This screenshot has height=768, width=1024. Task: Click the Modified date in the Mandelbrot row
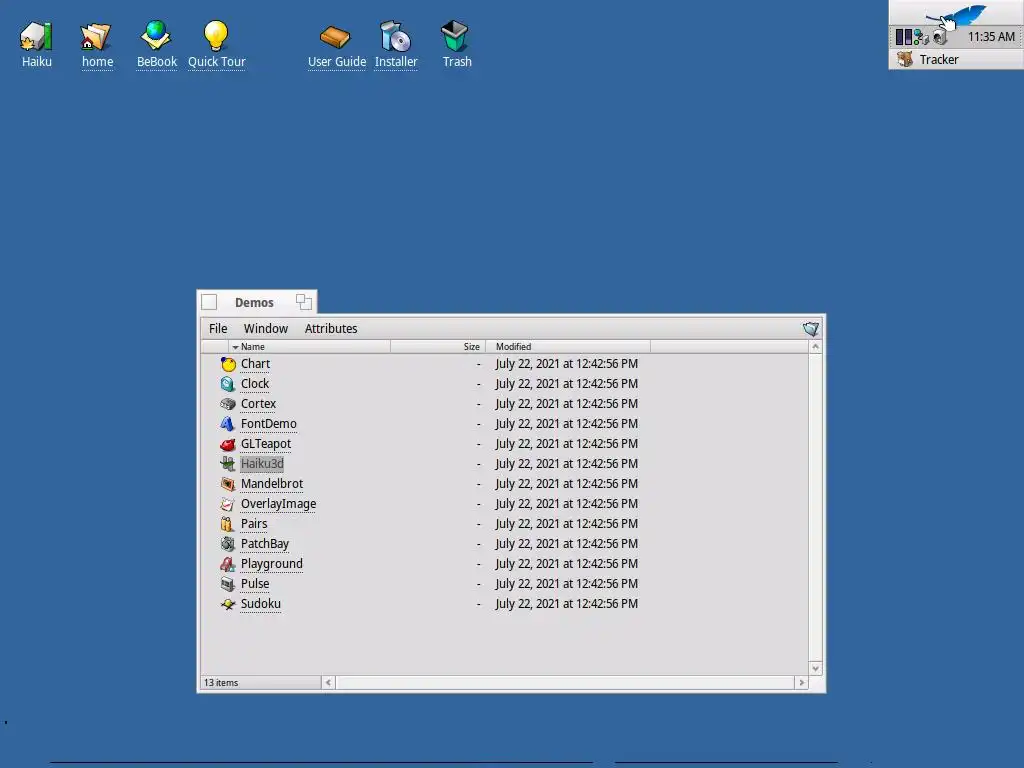click(x=567, y=484)
